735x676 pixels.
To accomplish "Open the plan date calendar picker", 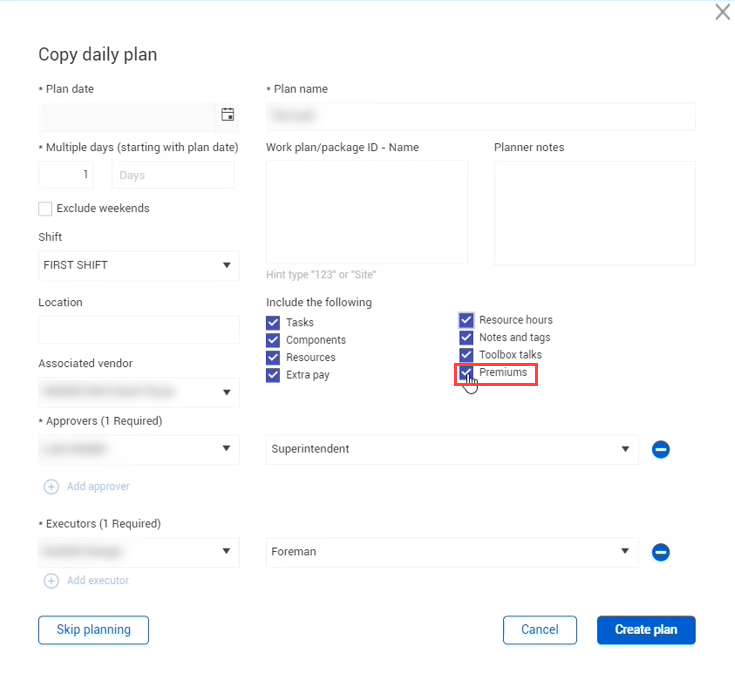I will (x=227, y=116).
